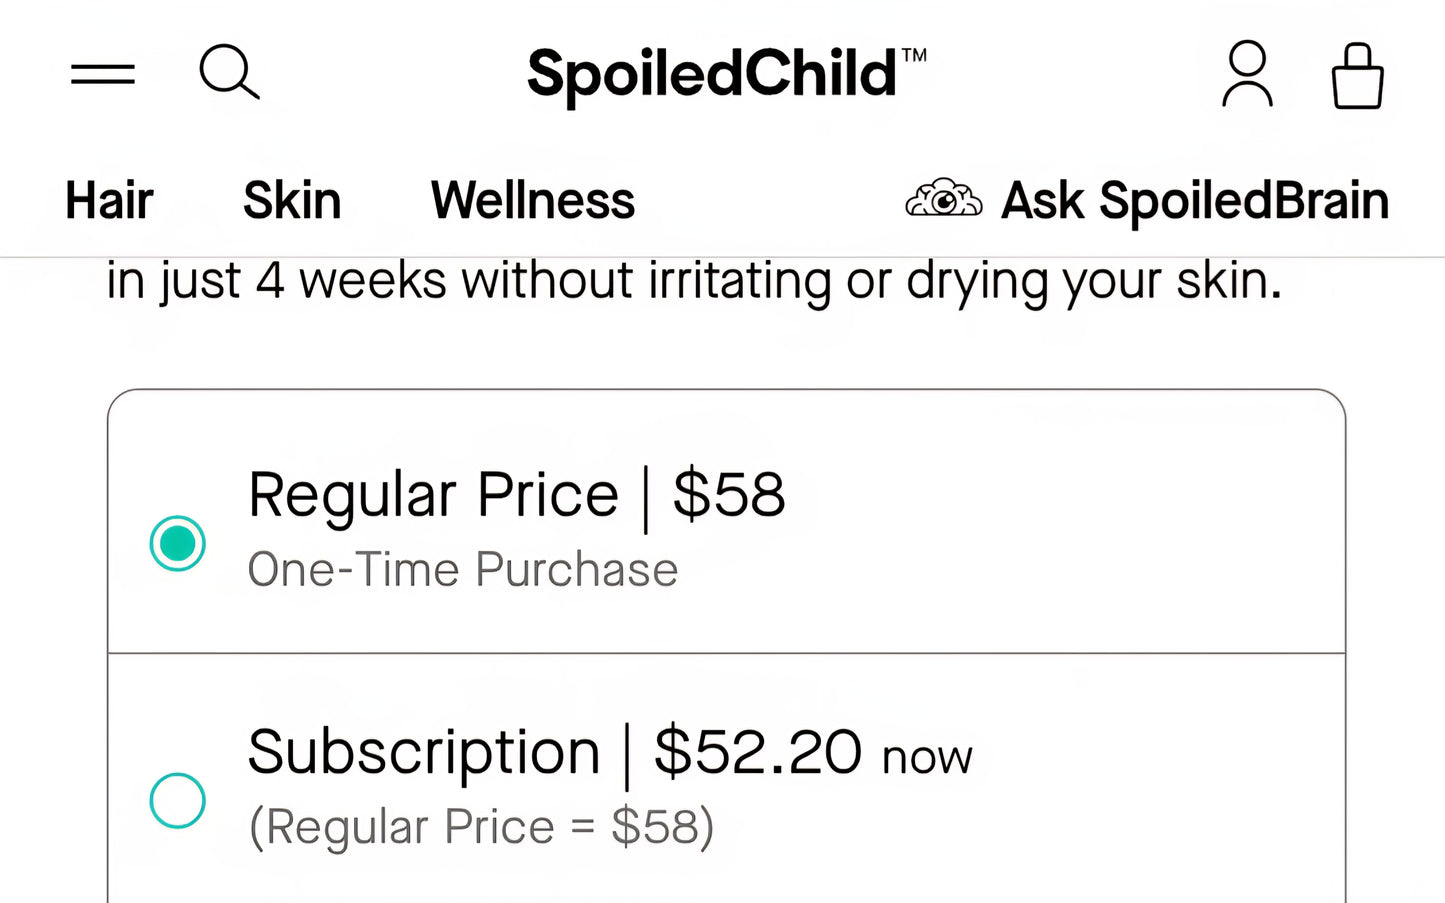Open the Skin category menu
The width and height of the screenshot is (1445, 903).
(x=292, y=200)
